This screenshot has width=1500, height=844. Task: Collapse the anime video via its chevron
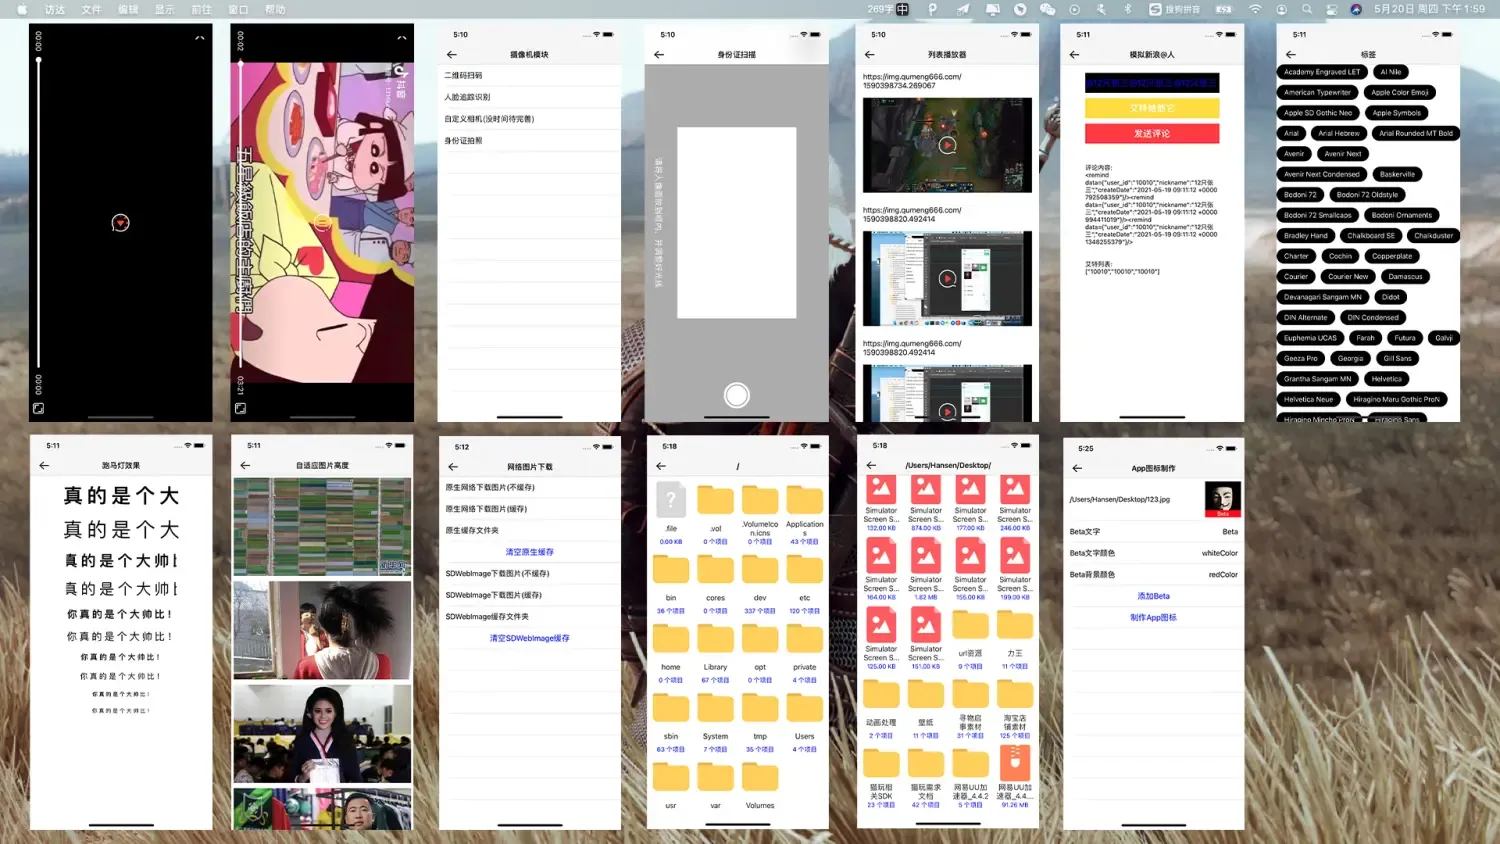click(402, 37)
